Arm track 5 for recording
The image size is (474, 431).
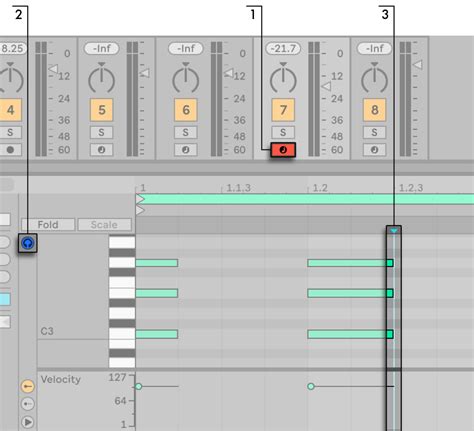point(101,150)
